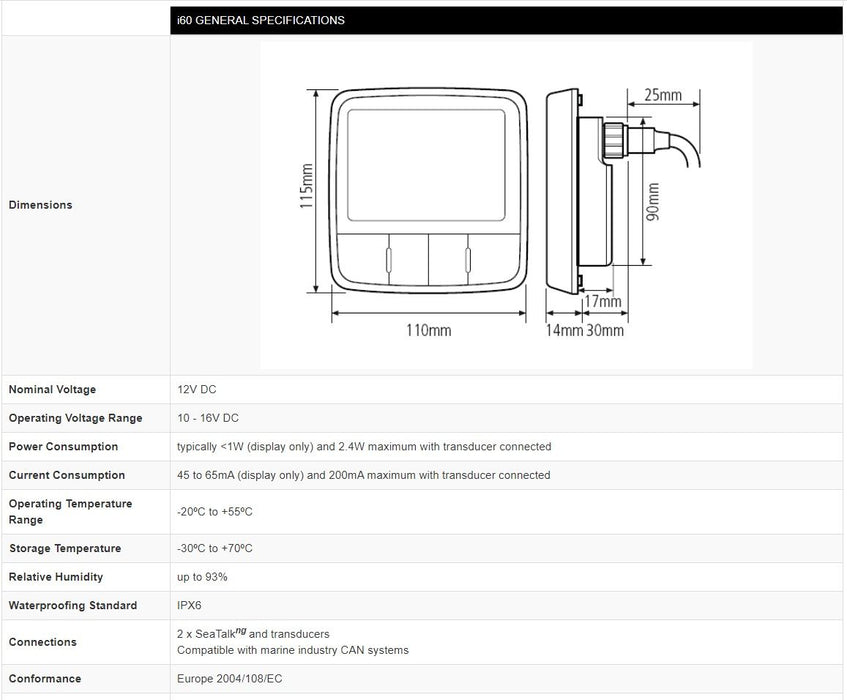
Task: Click the 90mm vertical dimension label
Action: tap(653, 202)
